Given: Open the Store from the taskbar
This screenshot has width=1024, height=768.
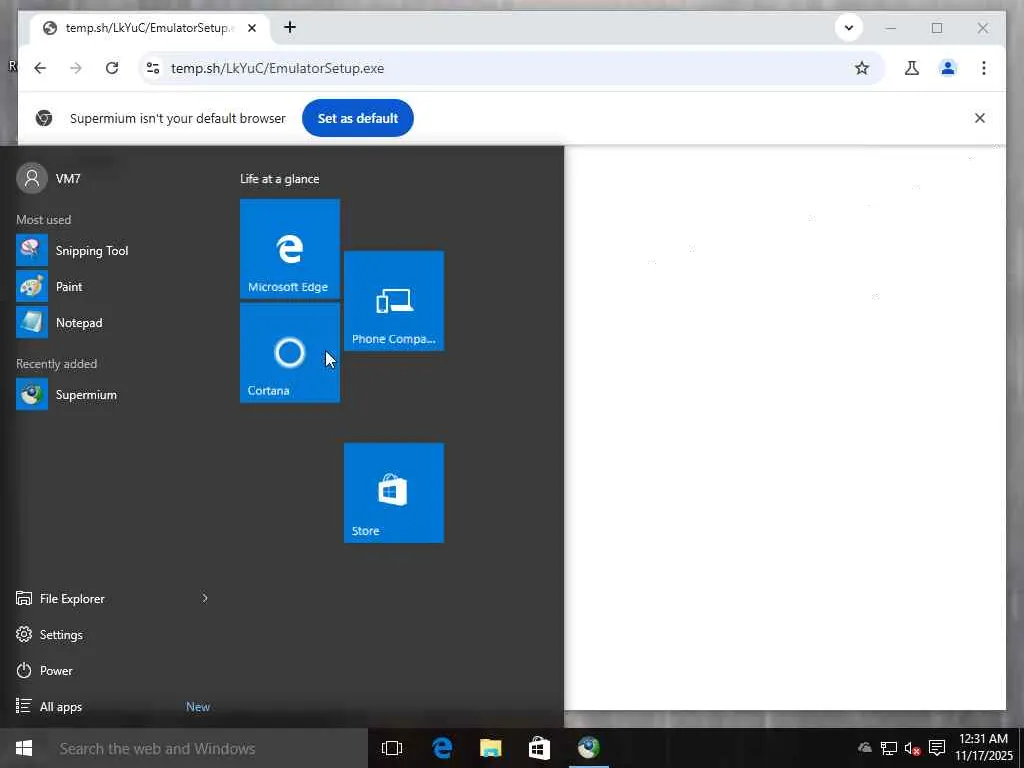Looking at the screenshot, I should (539, 748).
